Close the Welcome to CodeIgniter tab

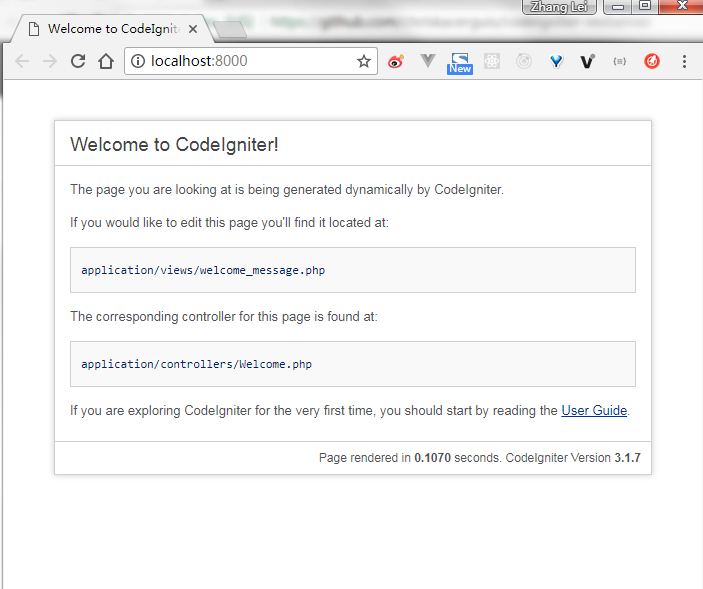coord(193,29)
